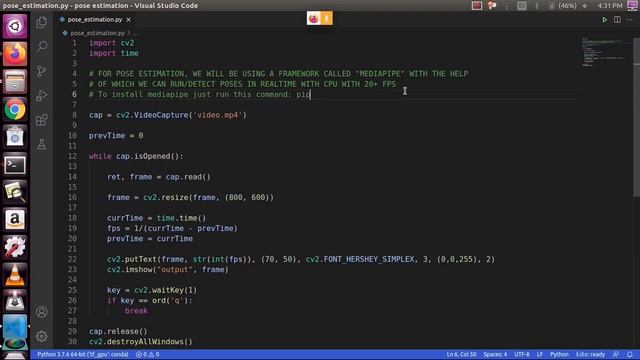
Task: Select language mode Python in status bar
Action: pos(559,354)
